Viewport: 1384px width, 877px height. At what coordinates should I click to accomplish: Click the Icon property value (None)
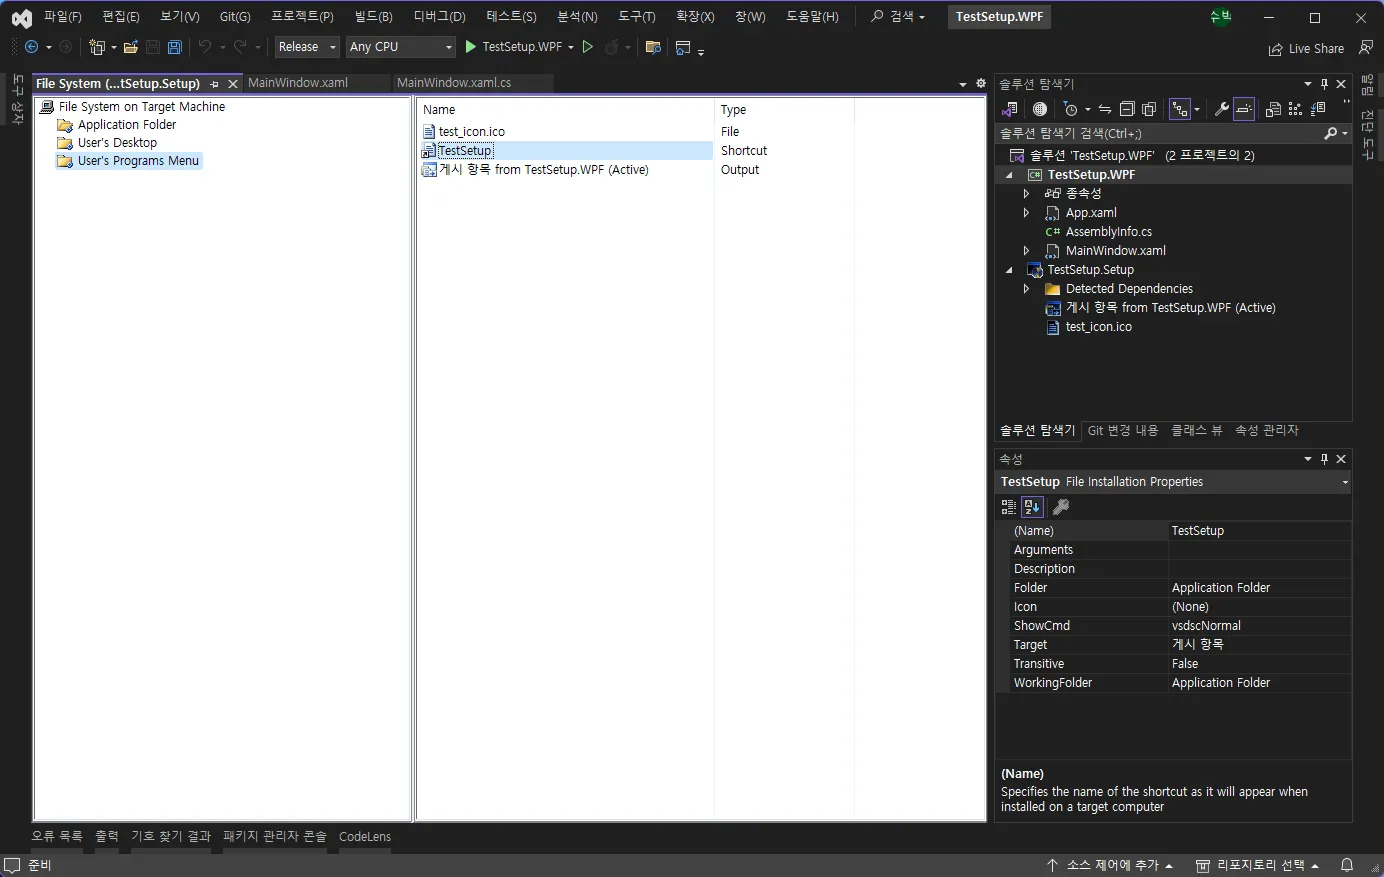pyautogui.click(x=1260, y=607)
